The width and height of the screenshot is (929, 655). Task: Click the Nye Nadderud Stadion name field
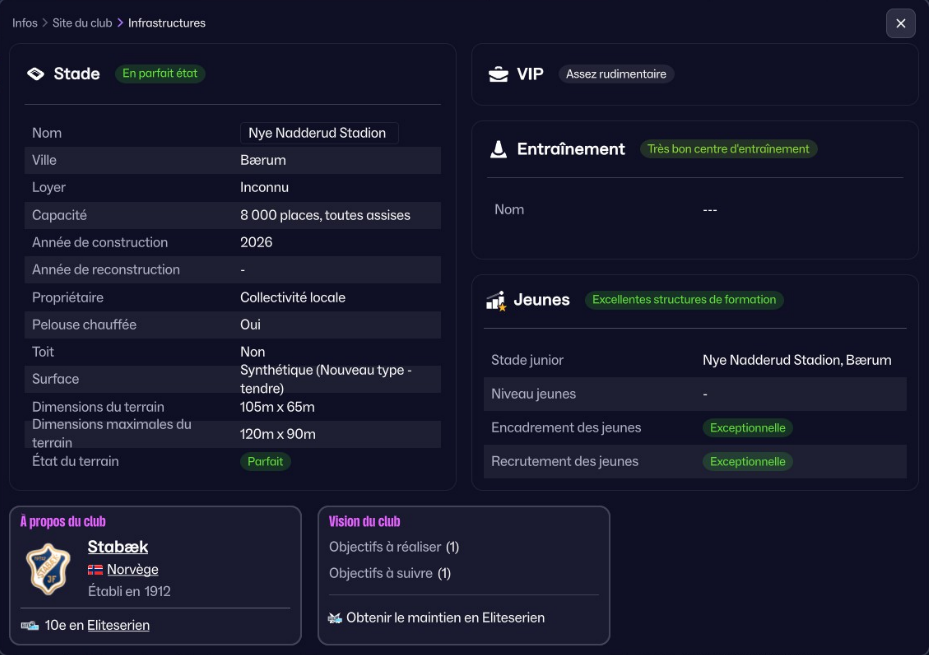(x=318, y=133)
